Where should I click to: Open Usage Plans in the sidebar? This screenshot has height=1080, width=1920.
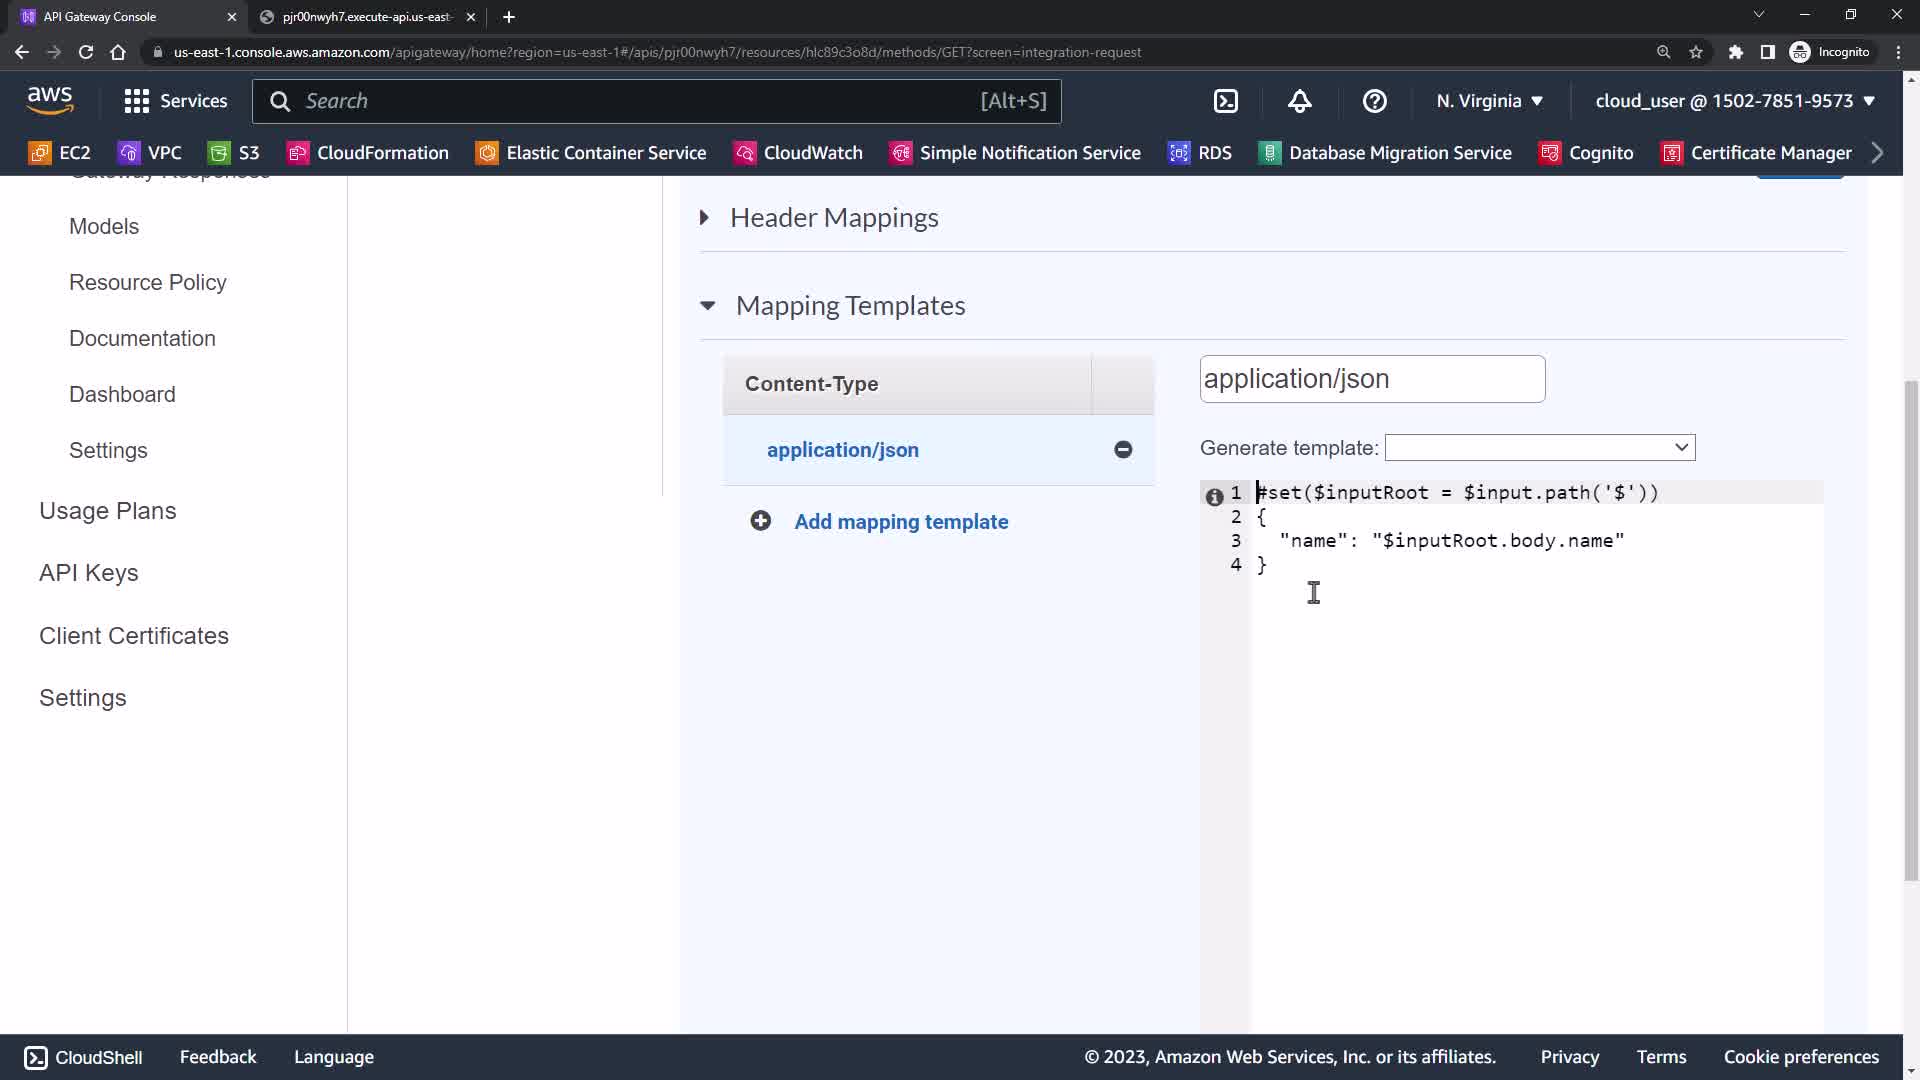[108, 511]
